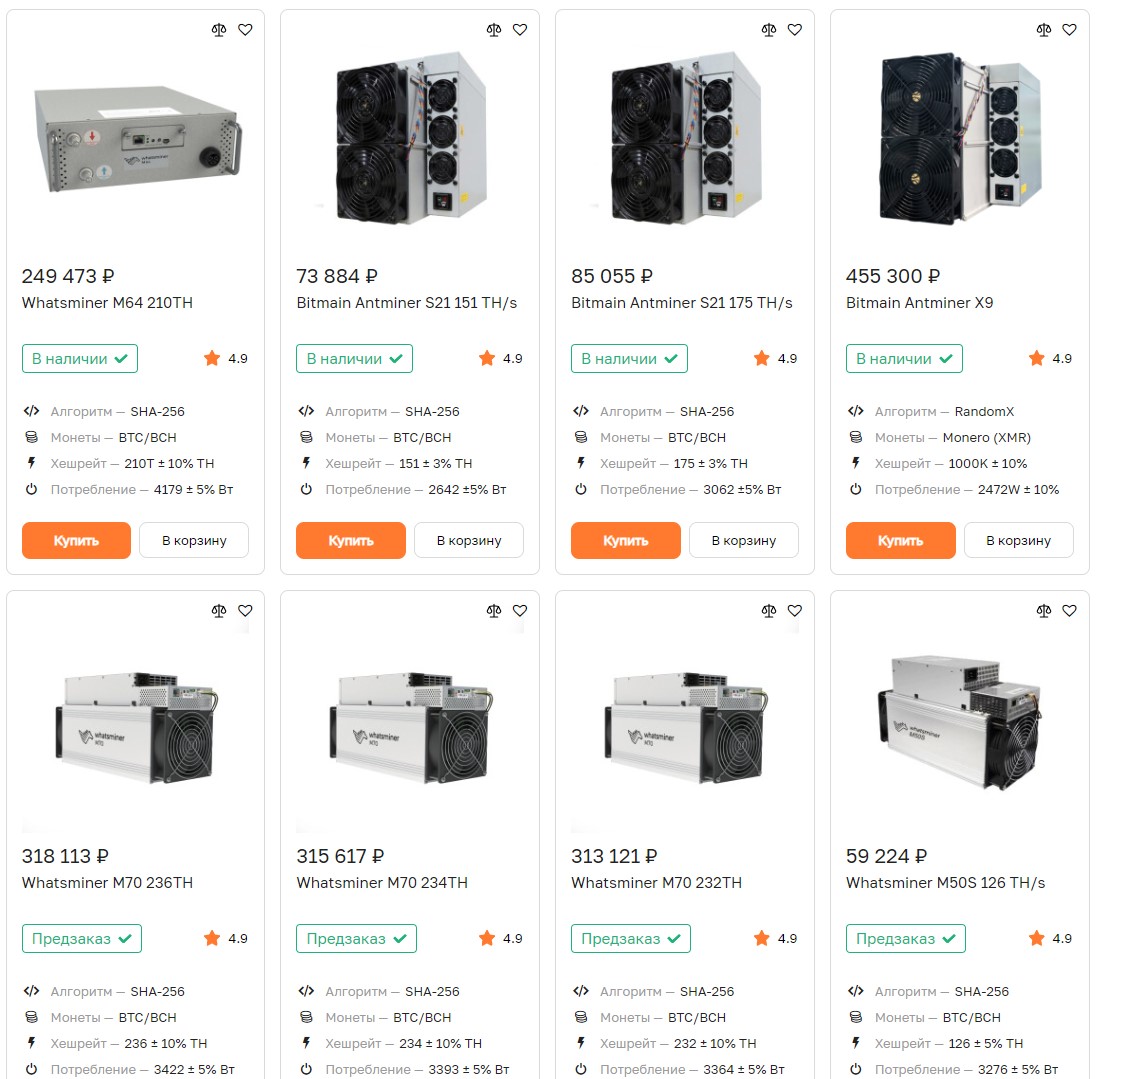Put Antminer X9 in the cart
Viewport: 1129px width, 1079px height.
tap(1019, 541)
